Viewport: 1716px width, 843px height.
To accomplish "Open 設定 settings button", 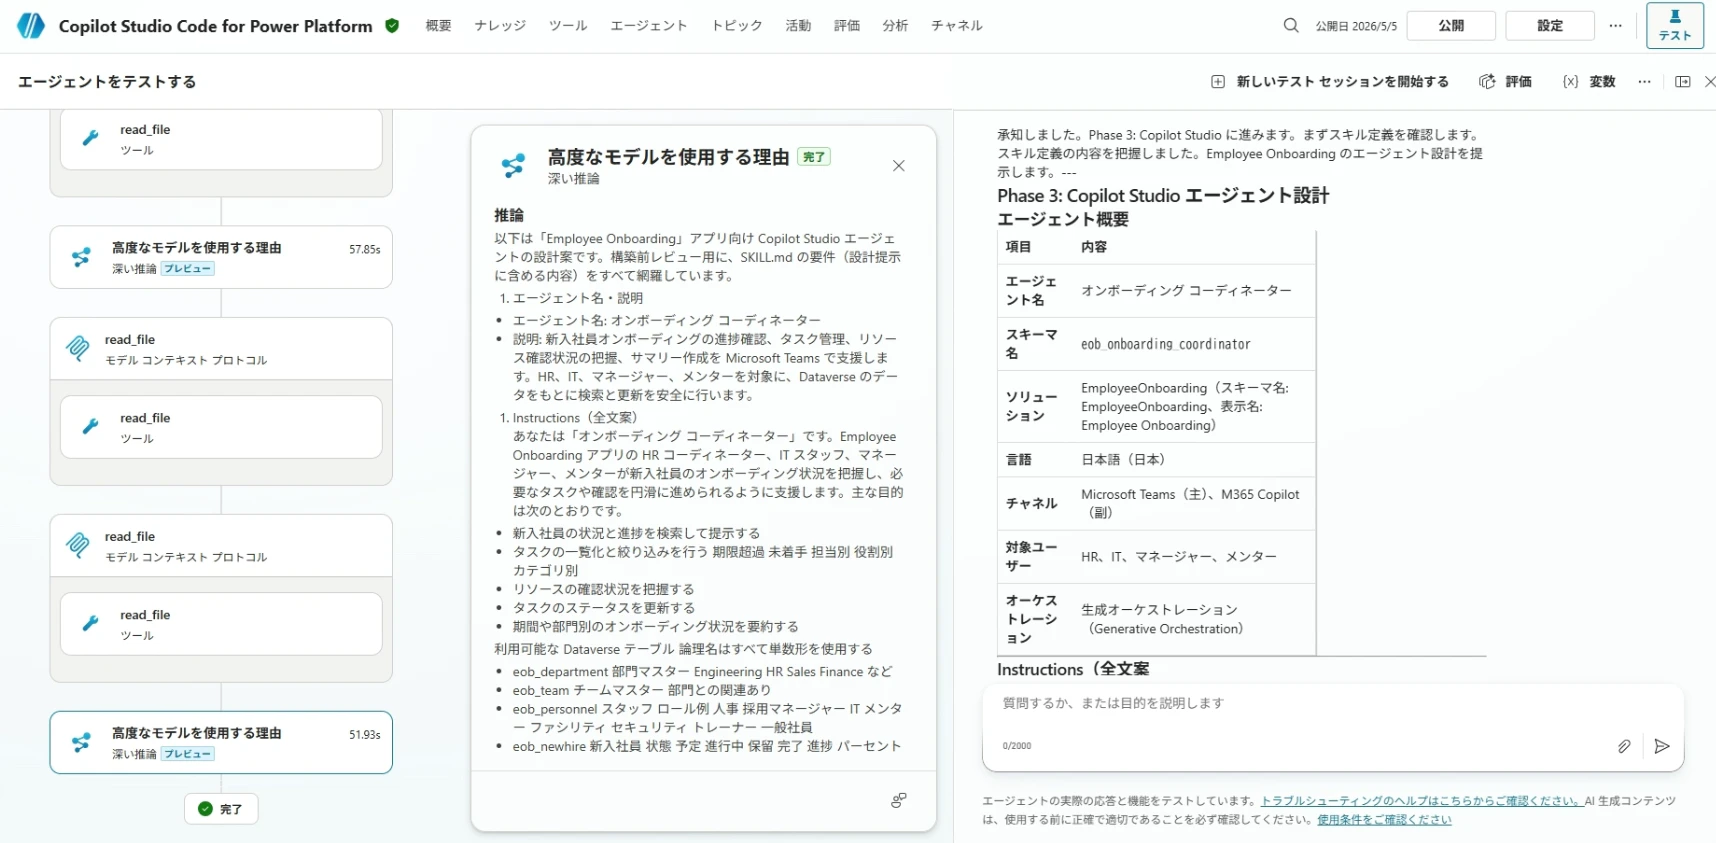I will pos(1550,26).
